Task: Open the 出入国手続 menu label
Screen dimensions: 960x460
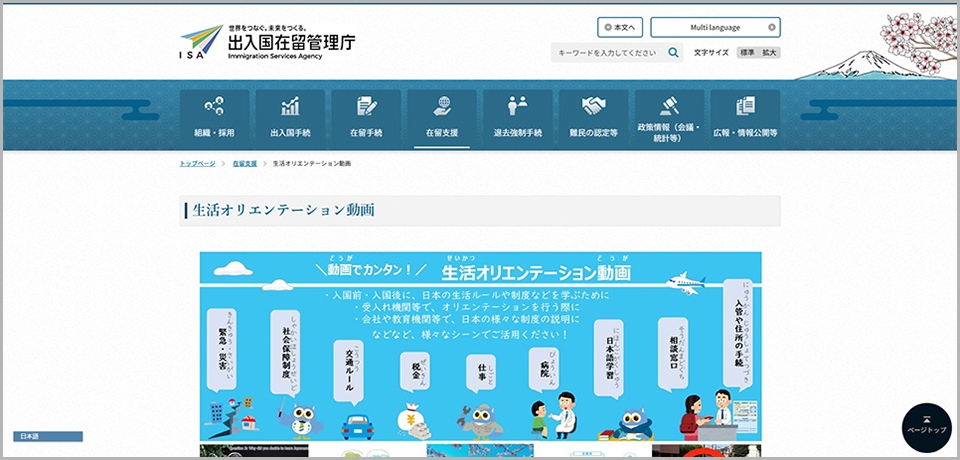Action: point(290,132)
